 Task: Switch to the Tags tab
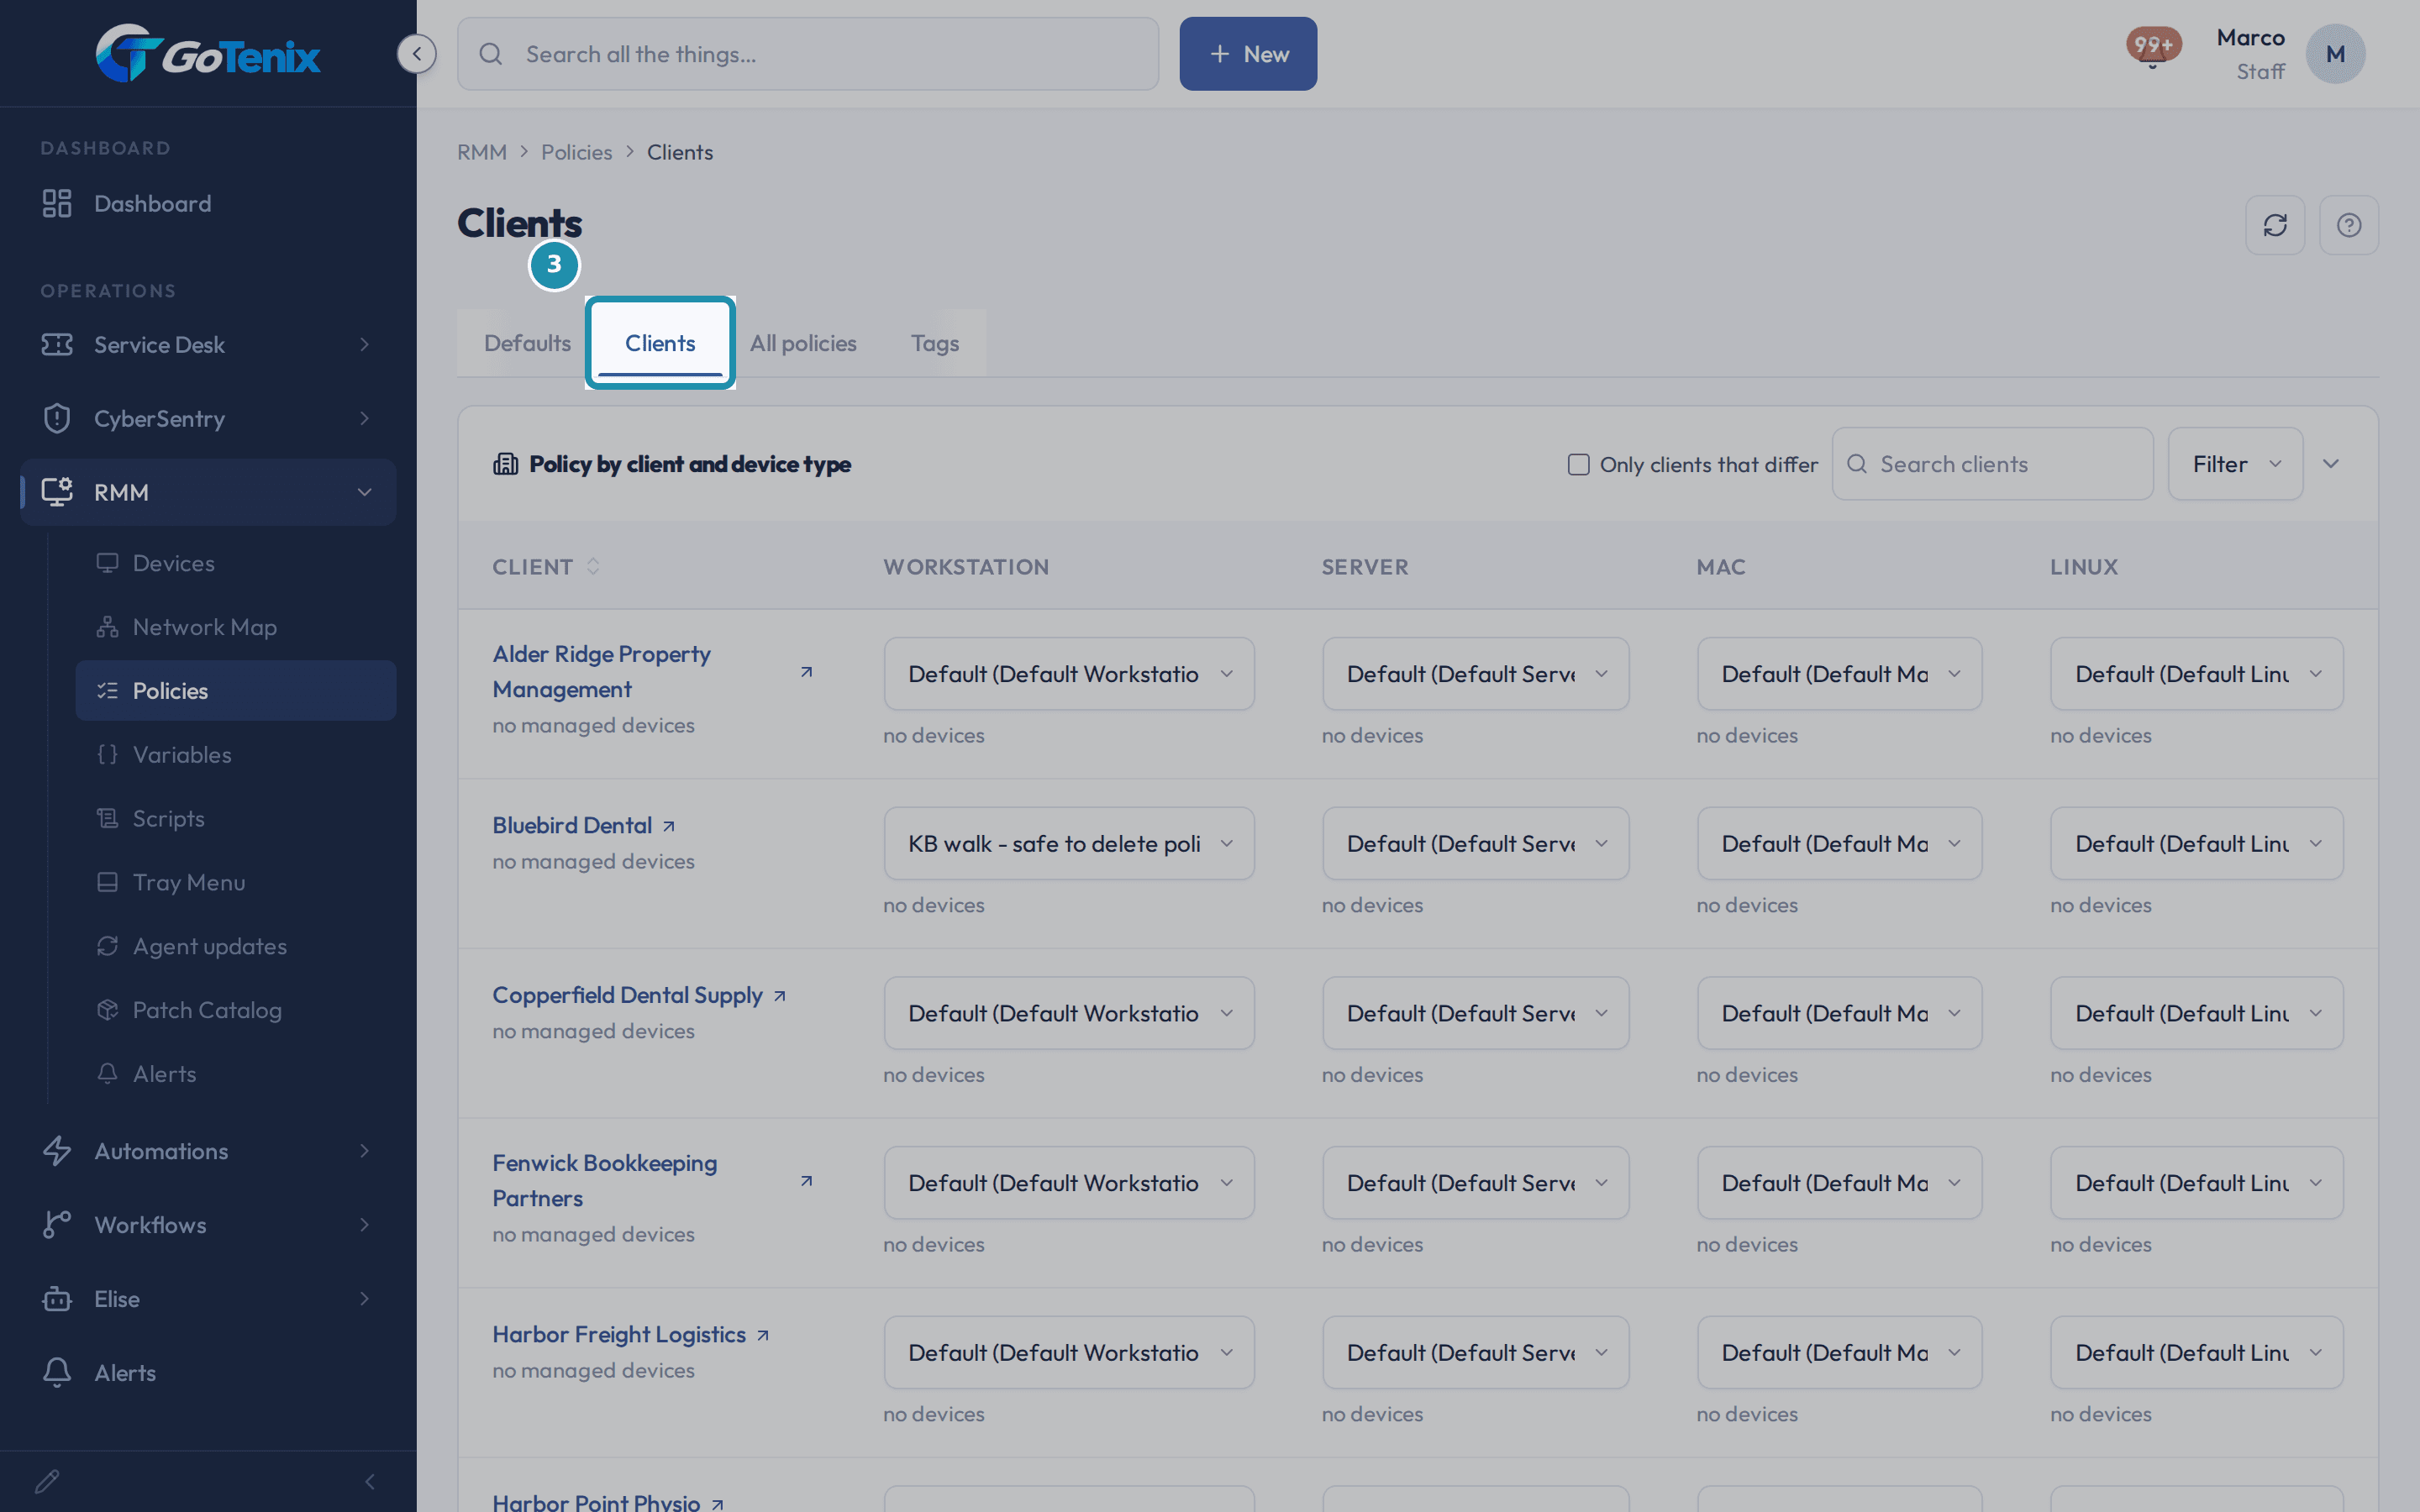tap(934, 343)
